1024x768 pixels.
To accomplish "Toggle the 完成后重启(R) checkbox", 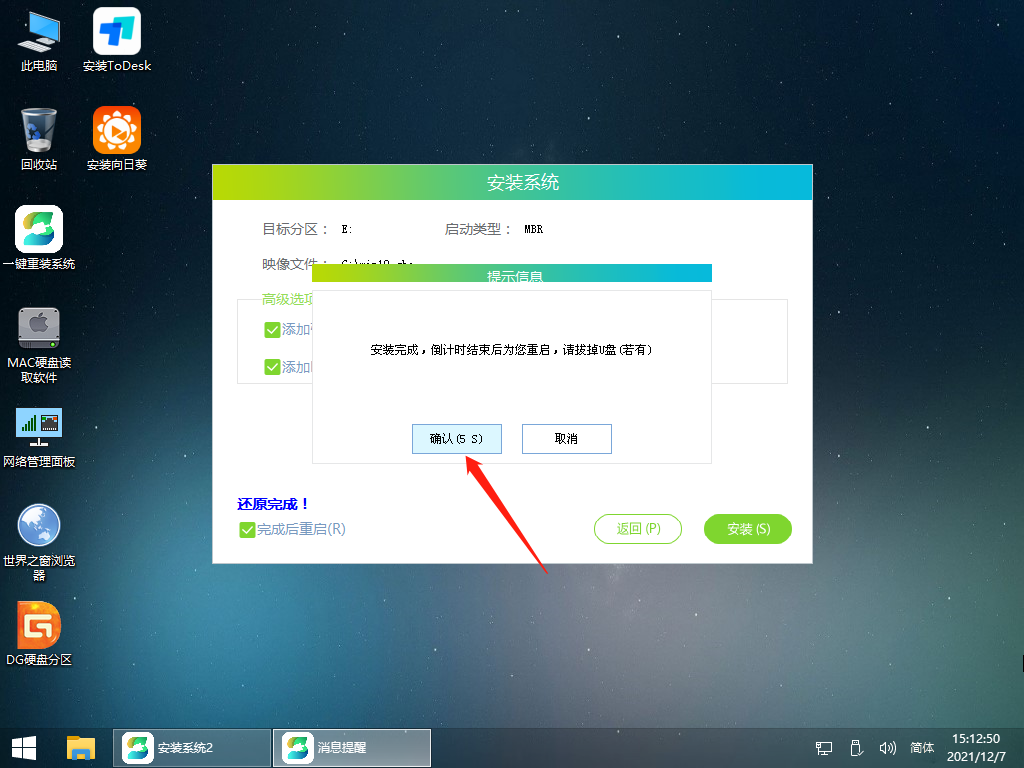I will (247, 530).
